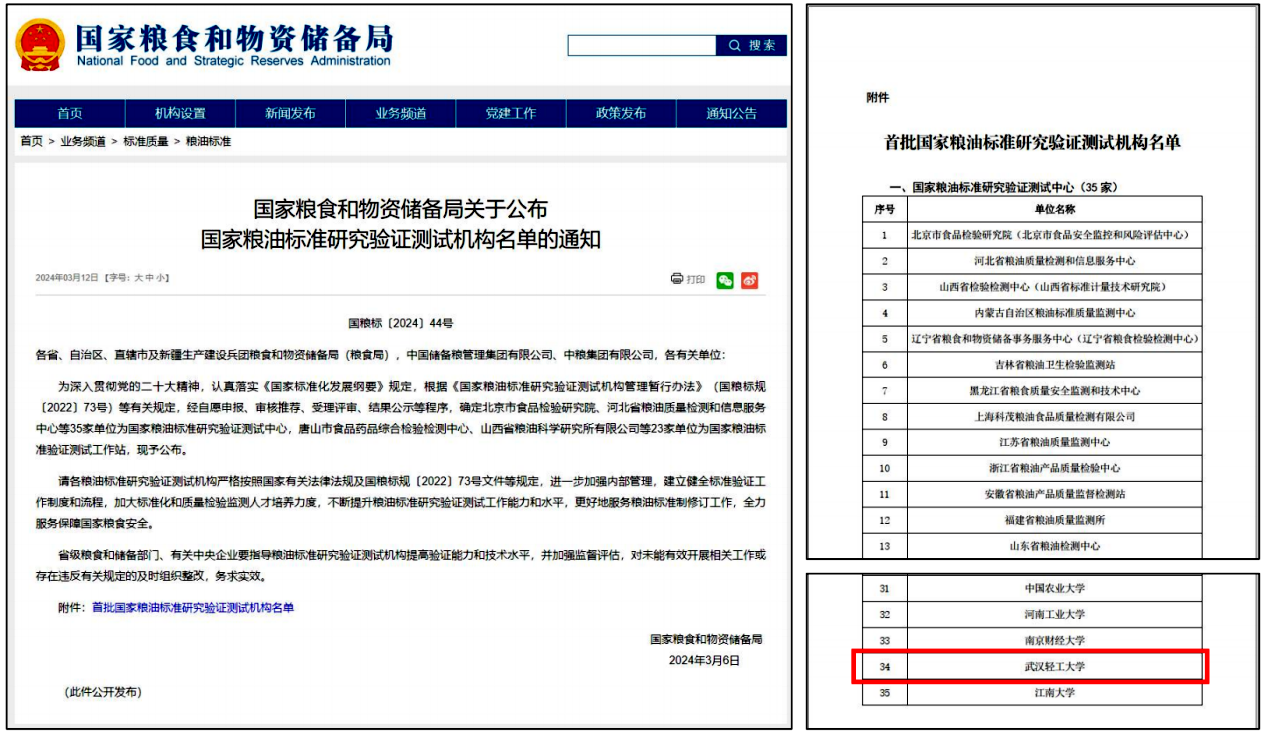Click table row 黑龙江省粮食质量安全监测和技术中心
This screenshot has width=1268, height=735.
point(1032,391)
